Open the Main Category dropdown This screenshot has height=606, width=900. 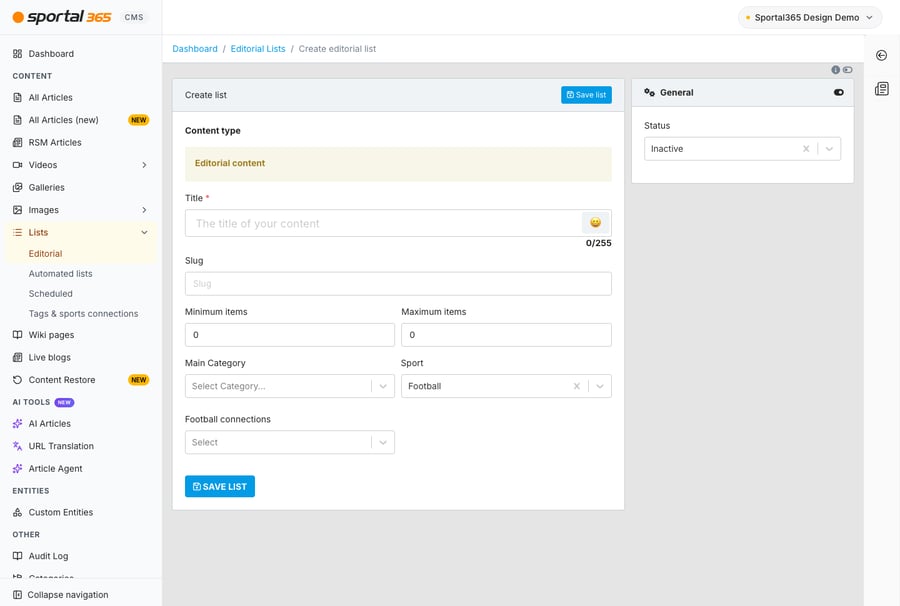(x=290, y=386)
